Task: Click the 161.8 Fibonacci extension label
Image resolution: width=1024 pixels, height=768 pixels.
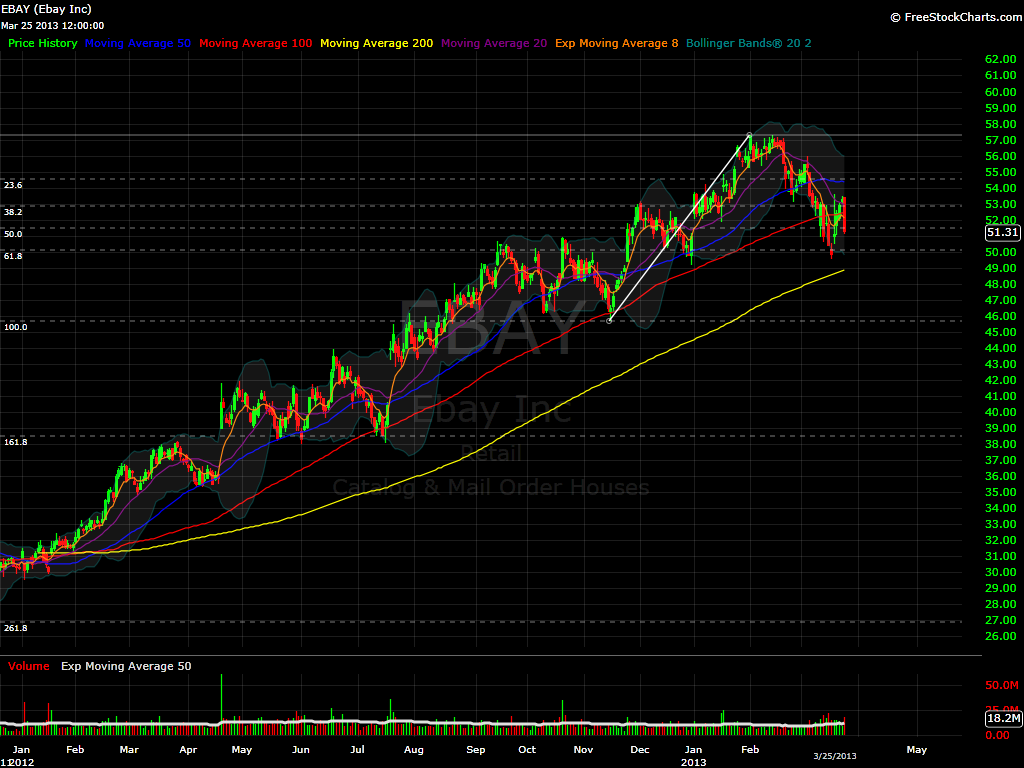Action: [15, 441]
